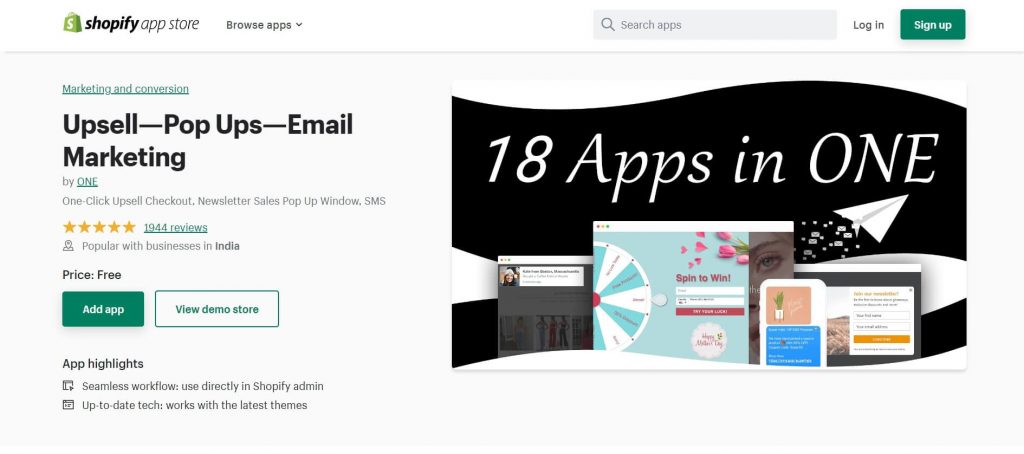This screenshot has width=1024, height=454.
Task: Open the 18 Apps in ONE banner image
Action: 709,224
